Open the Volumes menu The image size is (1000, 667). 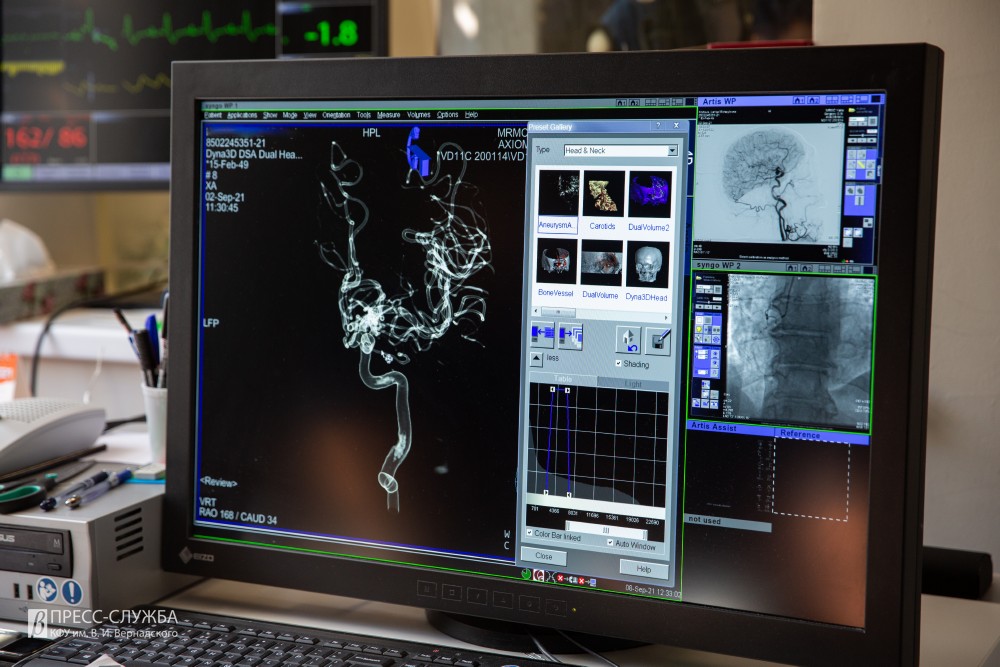click(x=418, y=115)
